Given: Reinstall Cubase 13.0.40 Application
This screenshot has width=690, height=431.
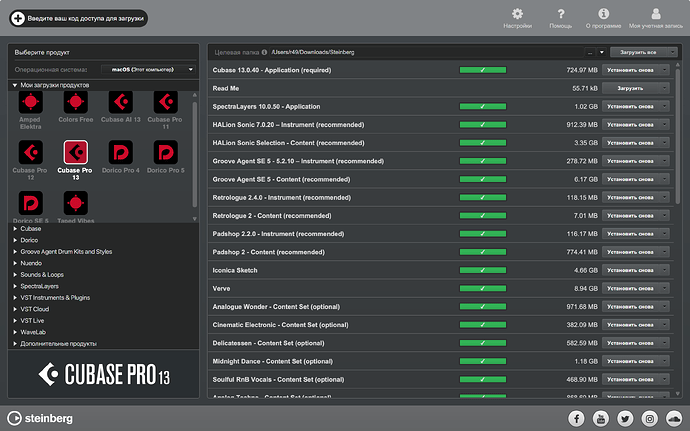Looking at the screenshot, I should pyautogui.click(x=630, y=70).
